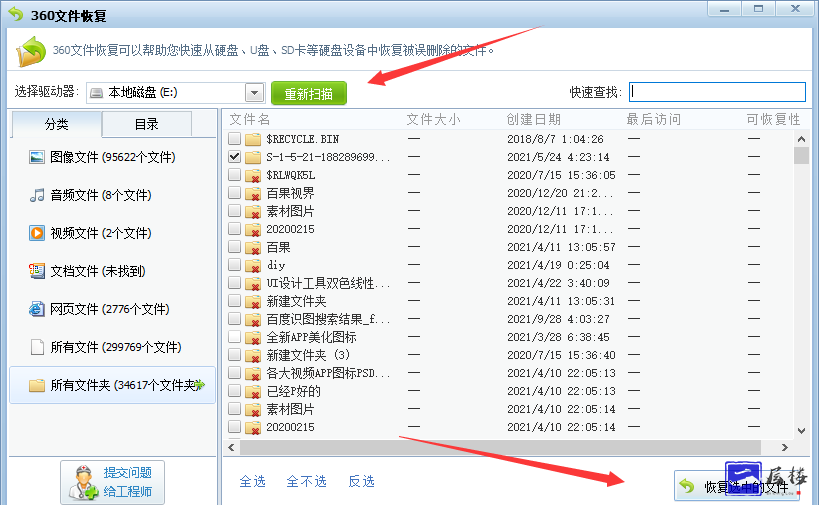This screenshot has width=819, height=505.
Task: Select the audio files music note icon
Action: tap(37, 195)
